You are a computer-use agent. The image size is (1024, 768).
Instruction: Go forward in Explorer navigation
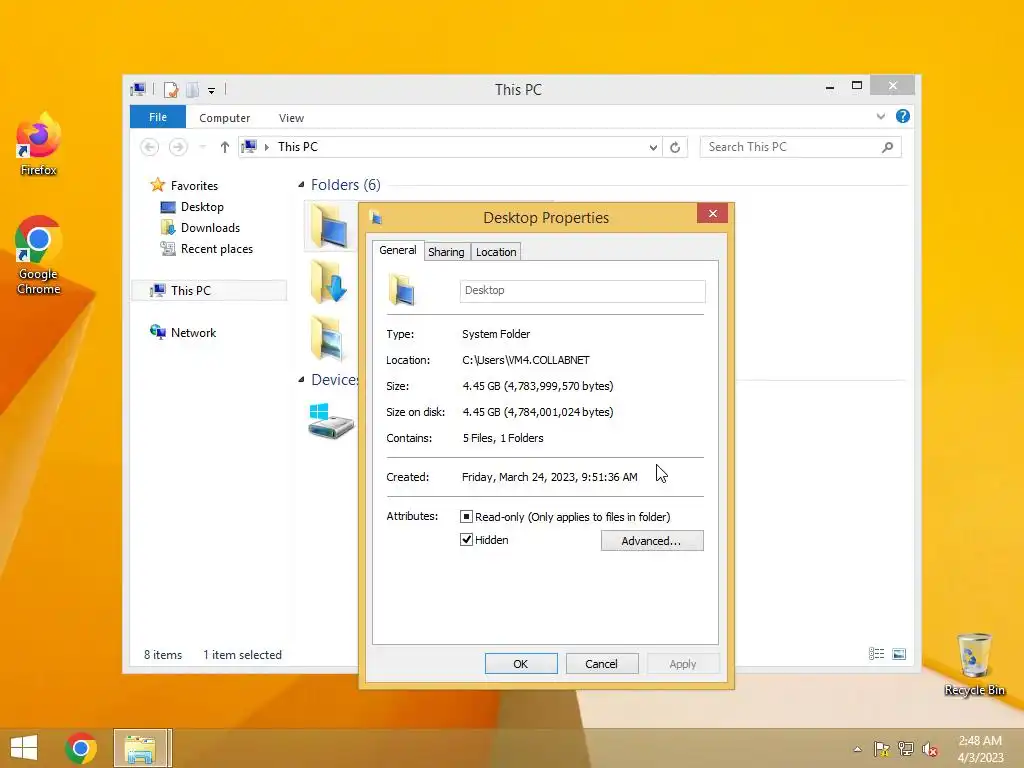click(x=178, y=147)
